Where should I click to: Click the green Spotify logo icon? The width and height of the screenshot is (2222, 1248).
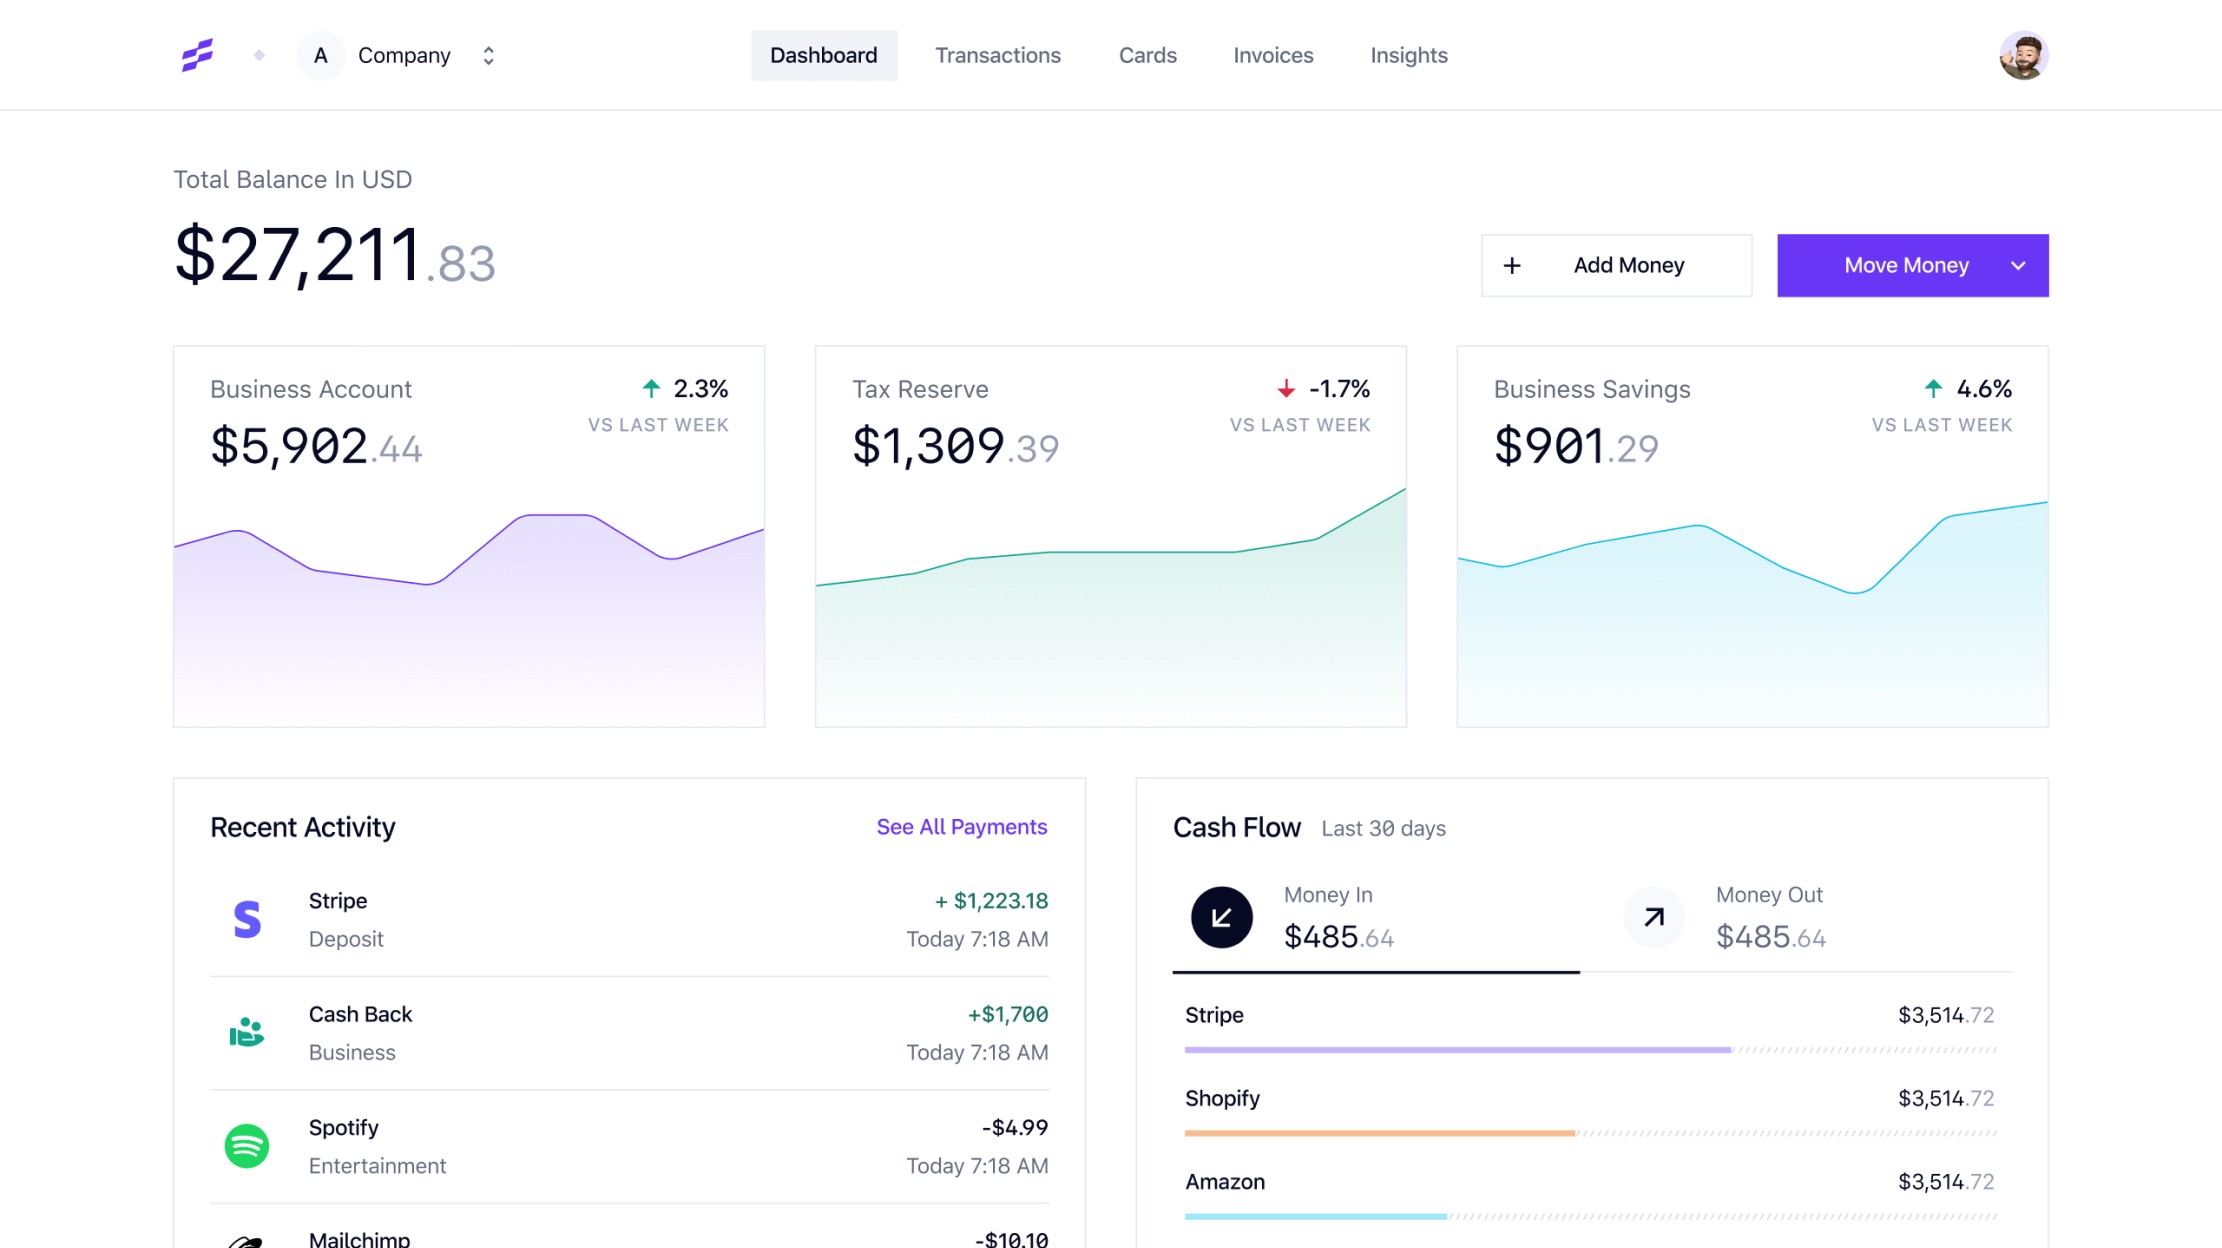(x=246, y=1146)
